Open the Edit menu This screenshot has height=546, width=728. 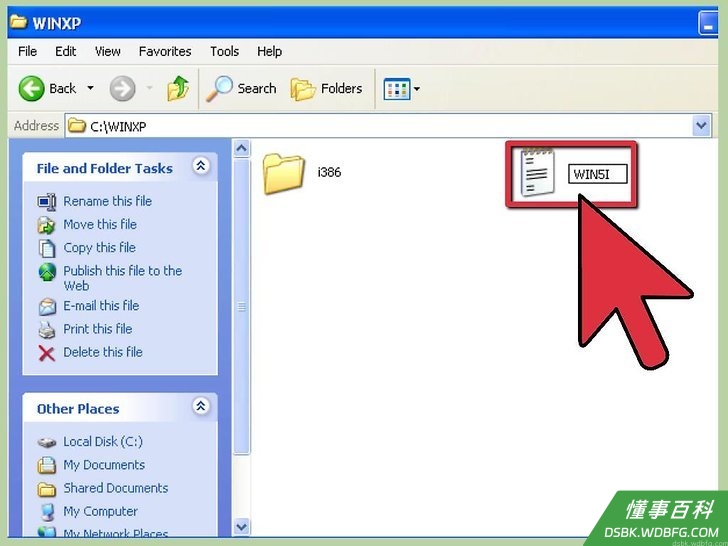65,51
